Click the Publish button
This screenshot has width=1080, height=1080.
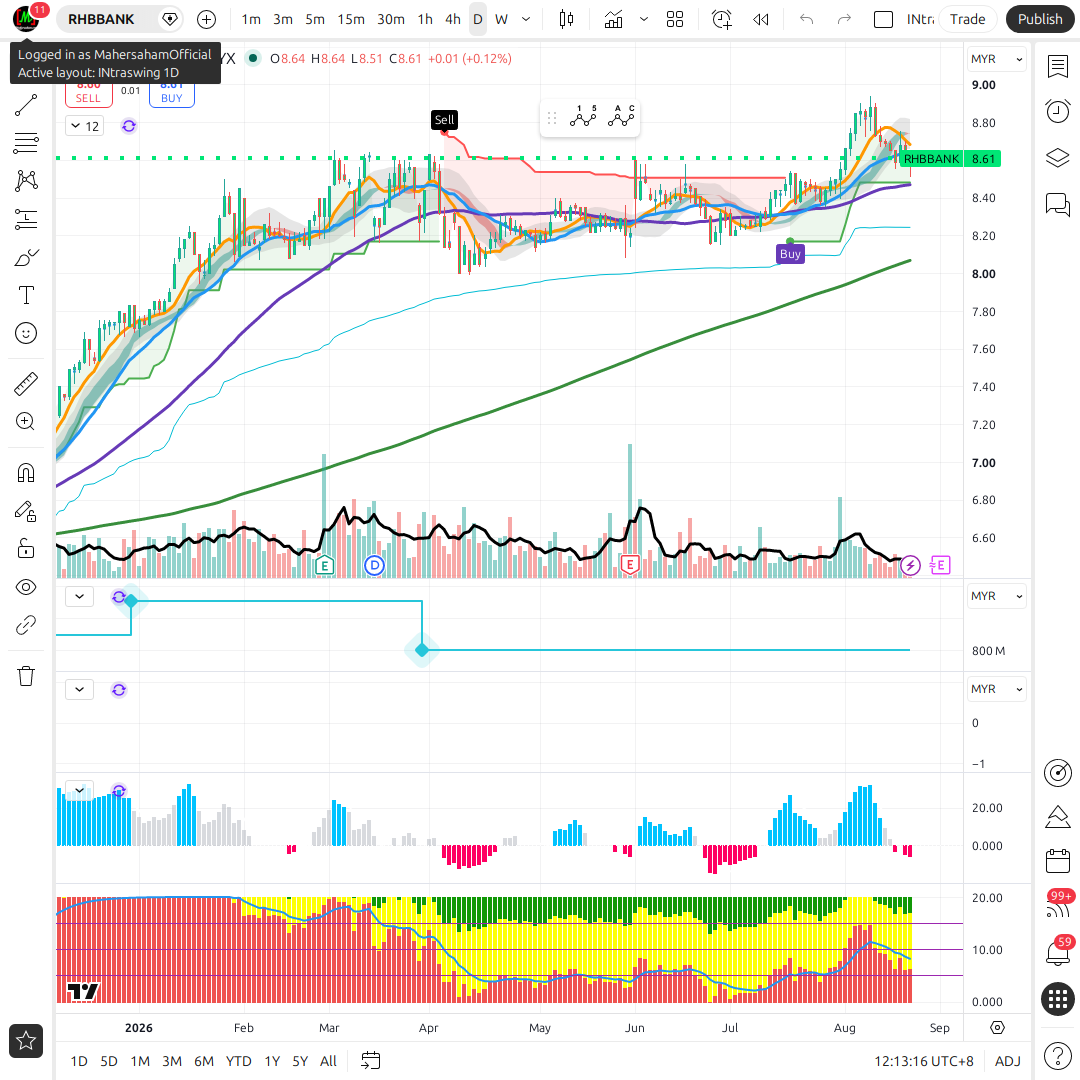1040,19
